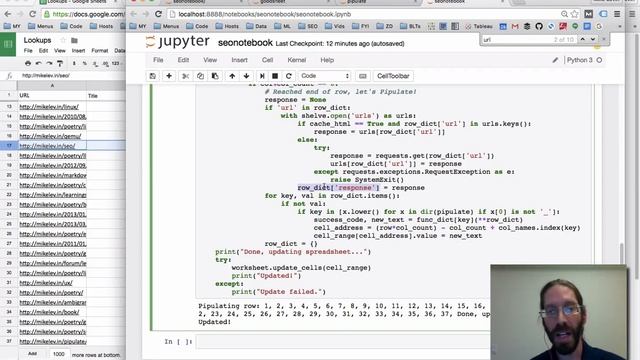Image resolution: width=640 pixels, height=360 pixels.
Task: Interrupt kernel with the stop icon
Action: pyautogui.click(x=275, y=76)
